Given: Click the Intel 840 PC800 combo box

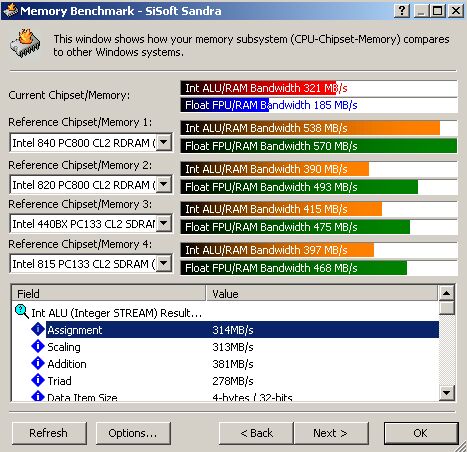Looking at the screenshot, I should pyautogui.click(x=91, y=143).
